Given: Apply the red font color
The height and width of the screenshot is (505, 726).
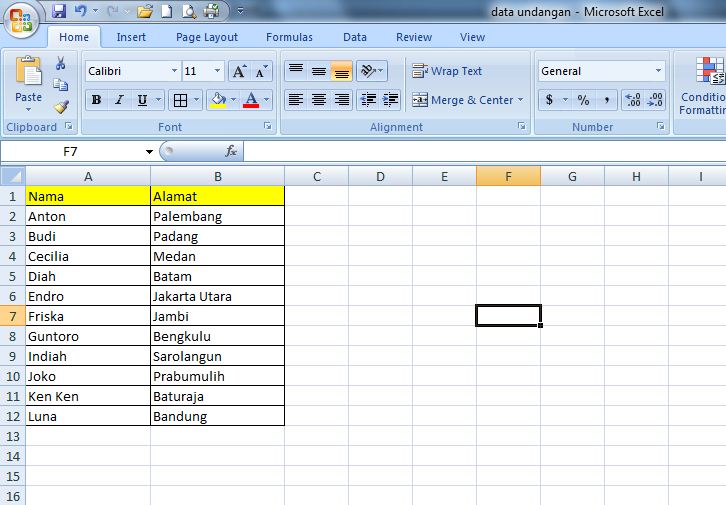Looking at the screenshot, I should pos(251,100).
